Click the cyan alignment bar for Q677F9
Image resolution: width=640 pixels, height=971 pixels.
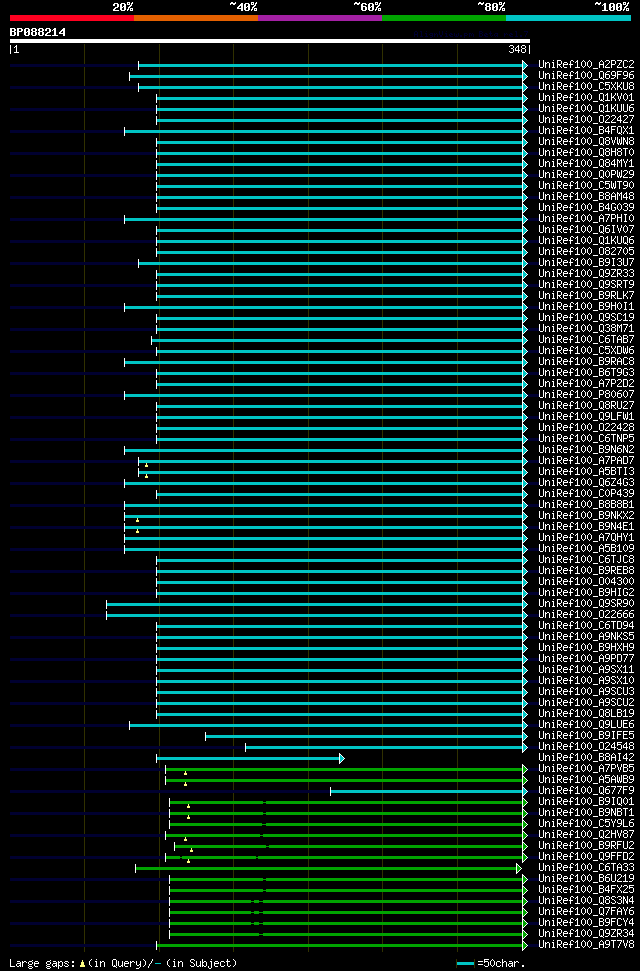[429, 791]
